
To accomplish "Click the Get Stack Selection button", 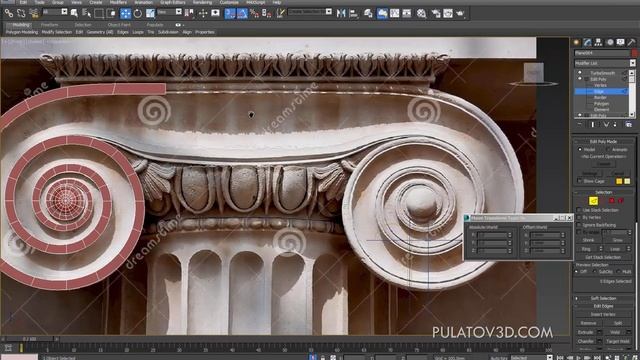I will pos(603,257).
